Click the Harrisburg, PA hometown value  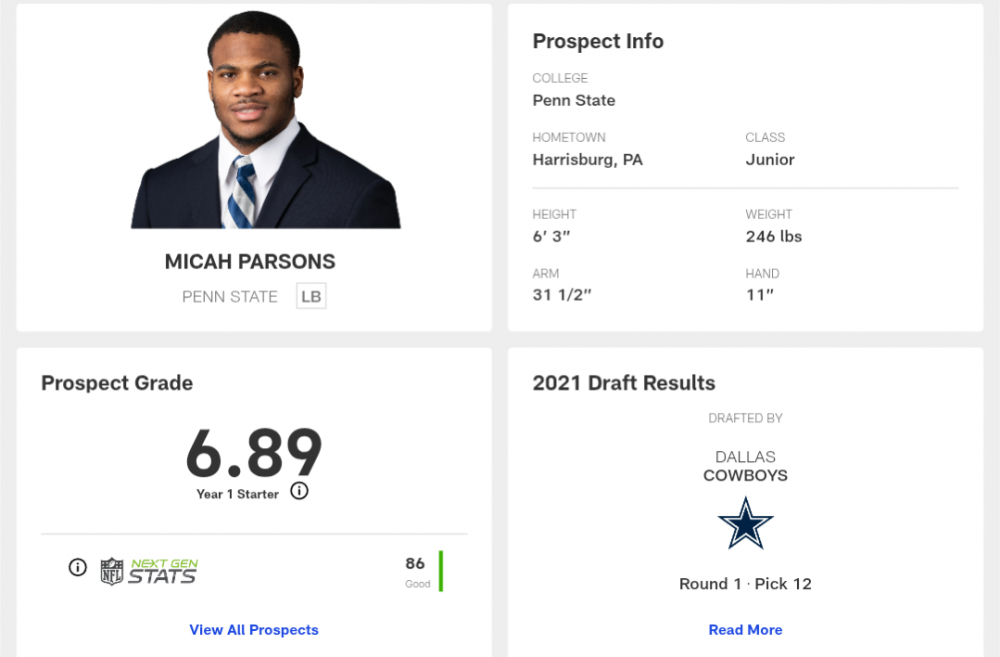click(587, 159)
